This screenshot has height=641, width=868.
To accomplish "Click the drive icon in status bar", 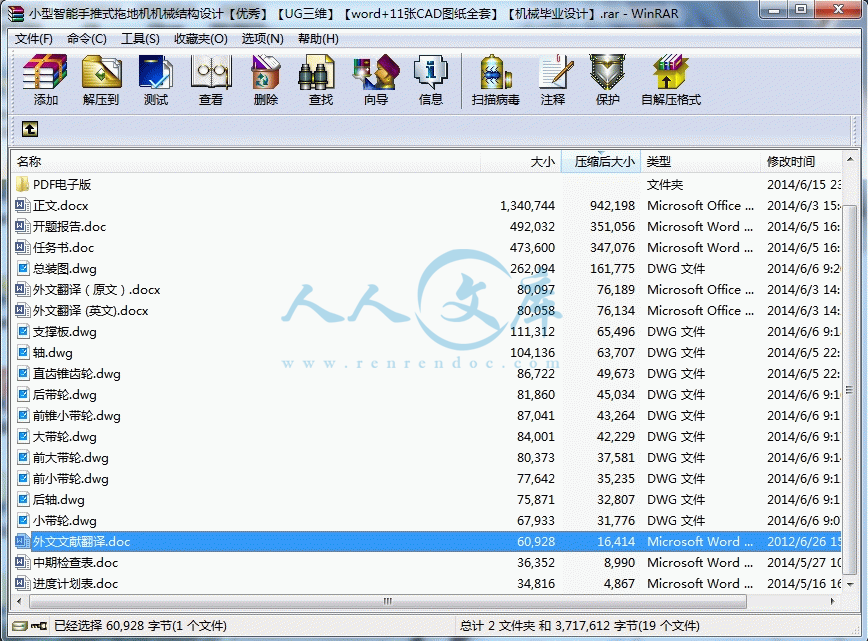I will coord(19,626).
